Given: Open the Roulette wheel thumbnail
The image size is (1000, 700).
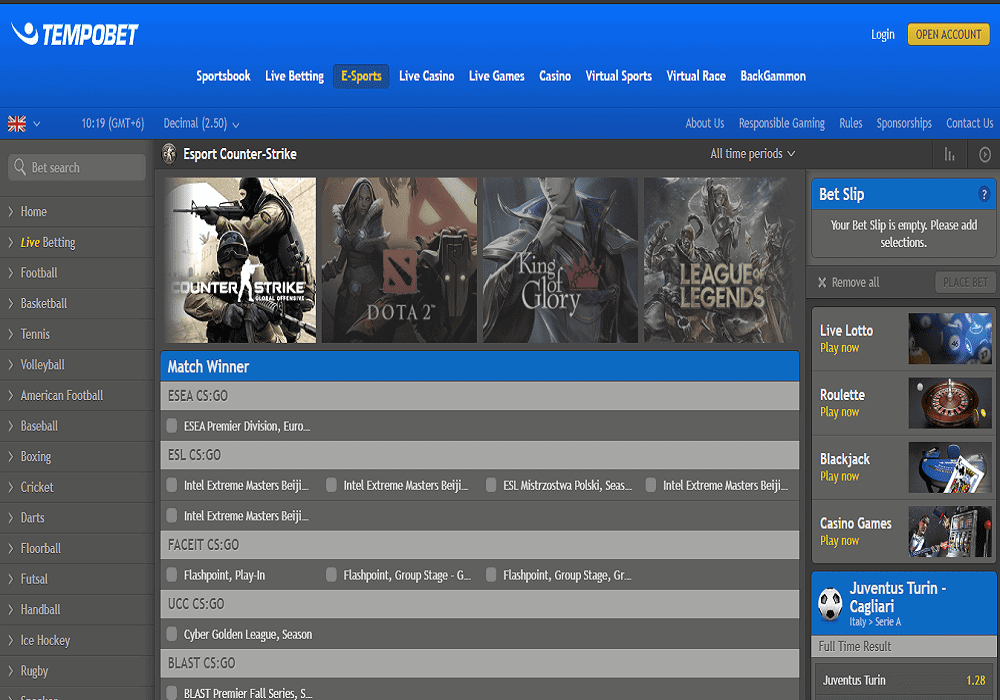Looking at the screenshot, I should 950,403.
